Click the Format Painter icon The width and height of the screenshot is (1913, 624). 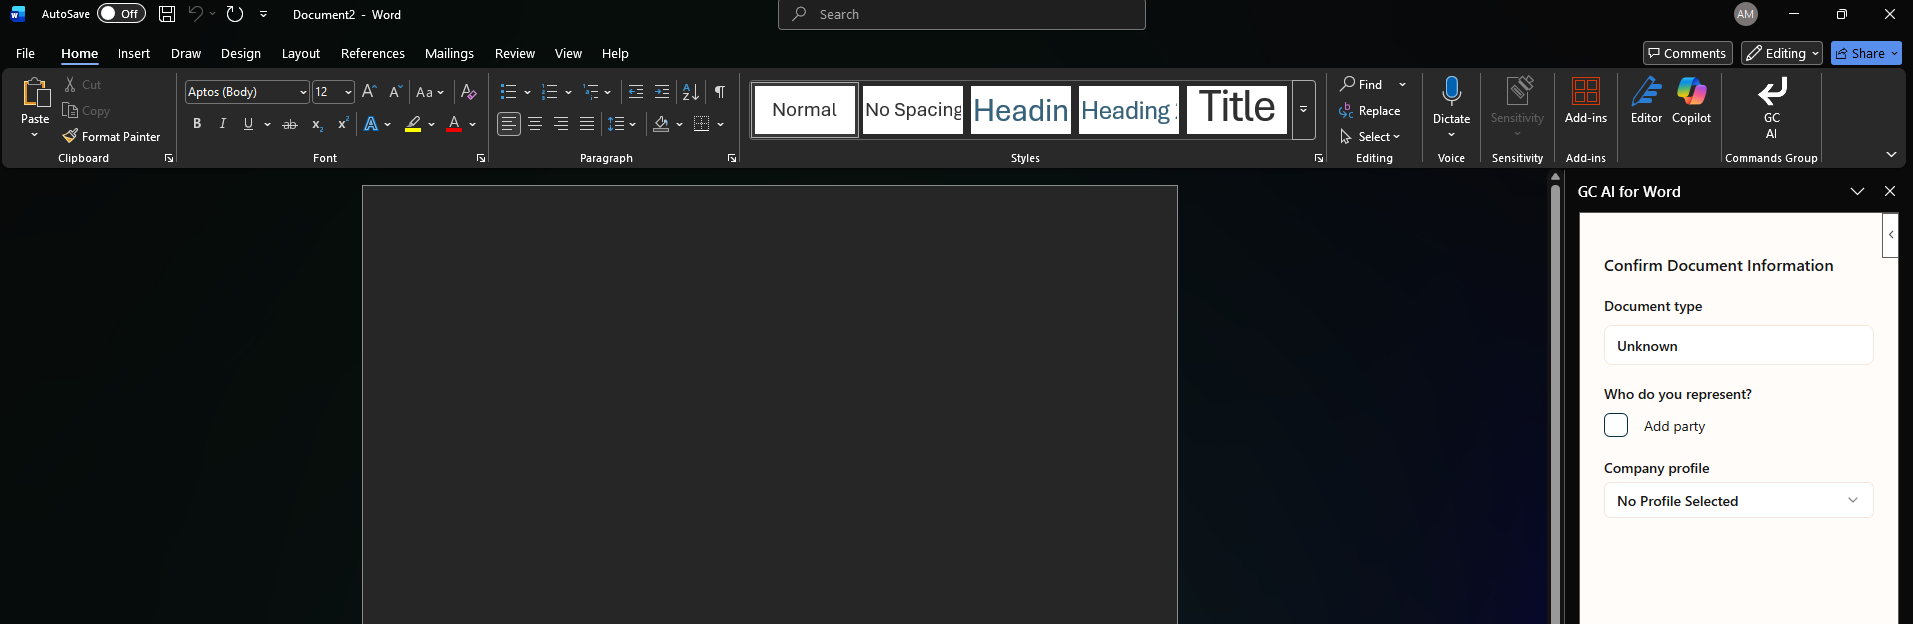click(70, 136)
